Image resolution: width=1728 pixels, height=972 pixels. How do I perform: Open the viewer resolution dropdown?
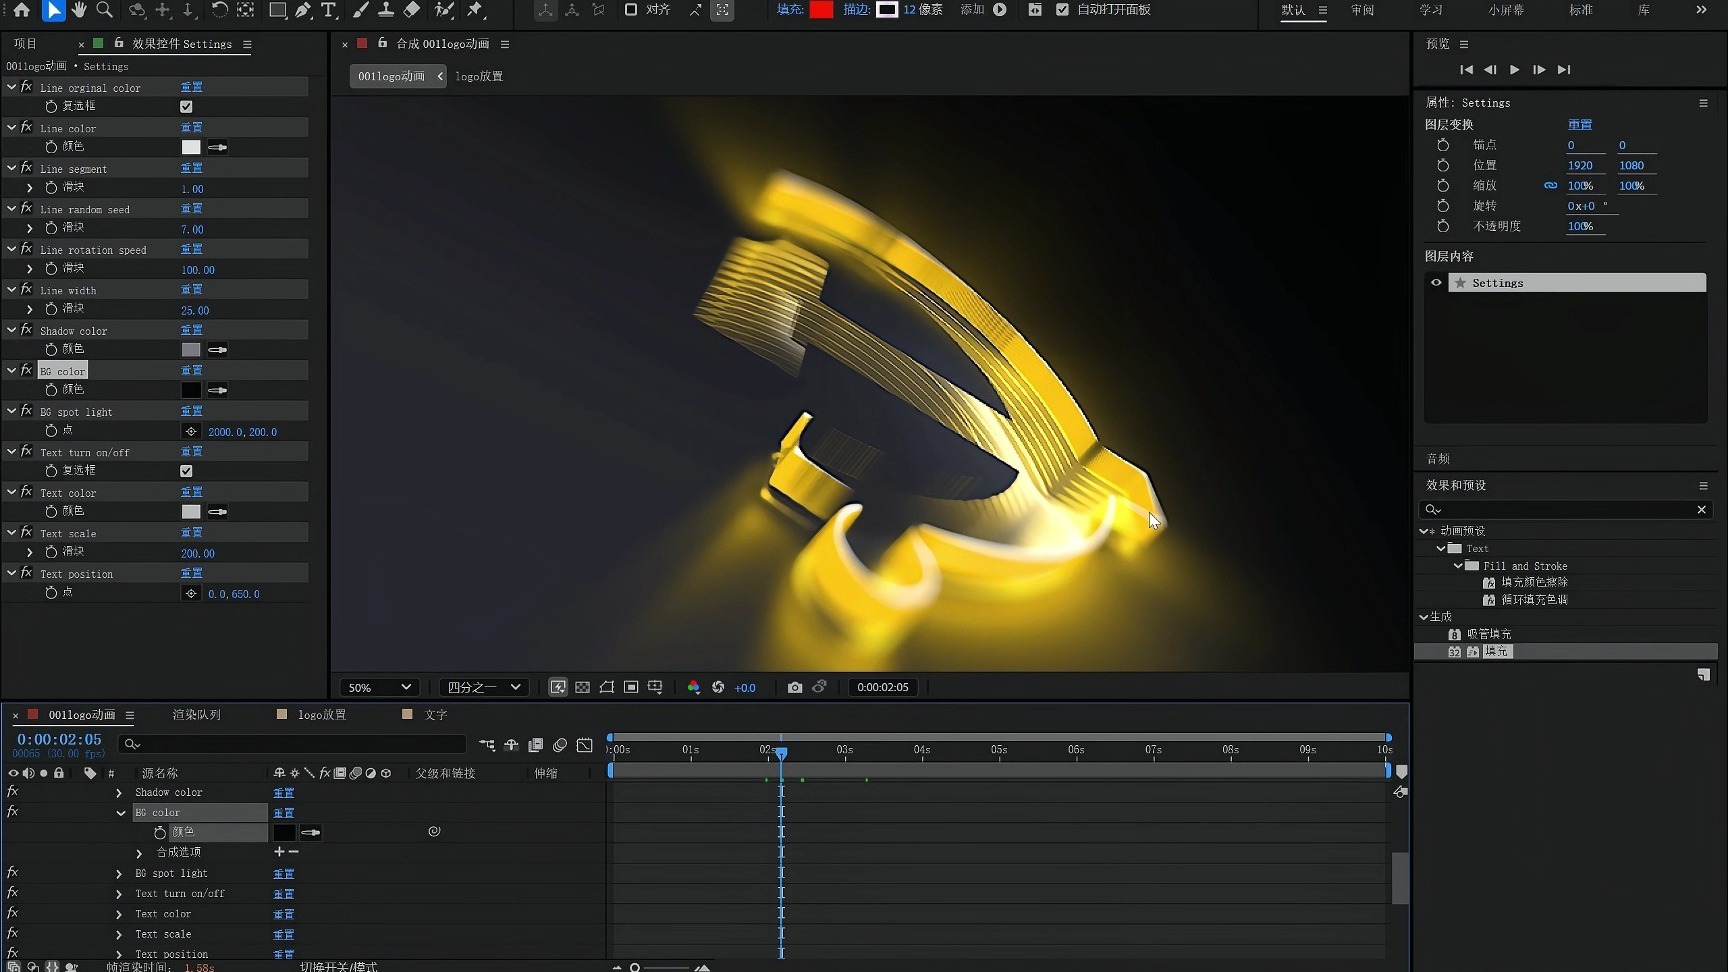pyautogui.click(x=484, y=687)
